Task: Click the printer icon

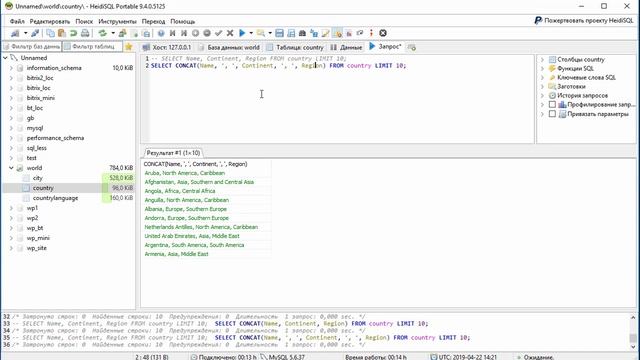Action: [85, 33]
